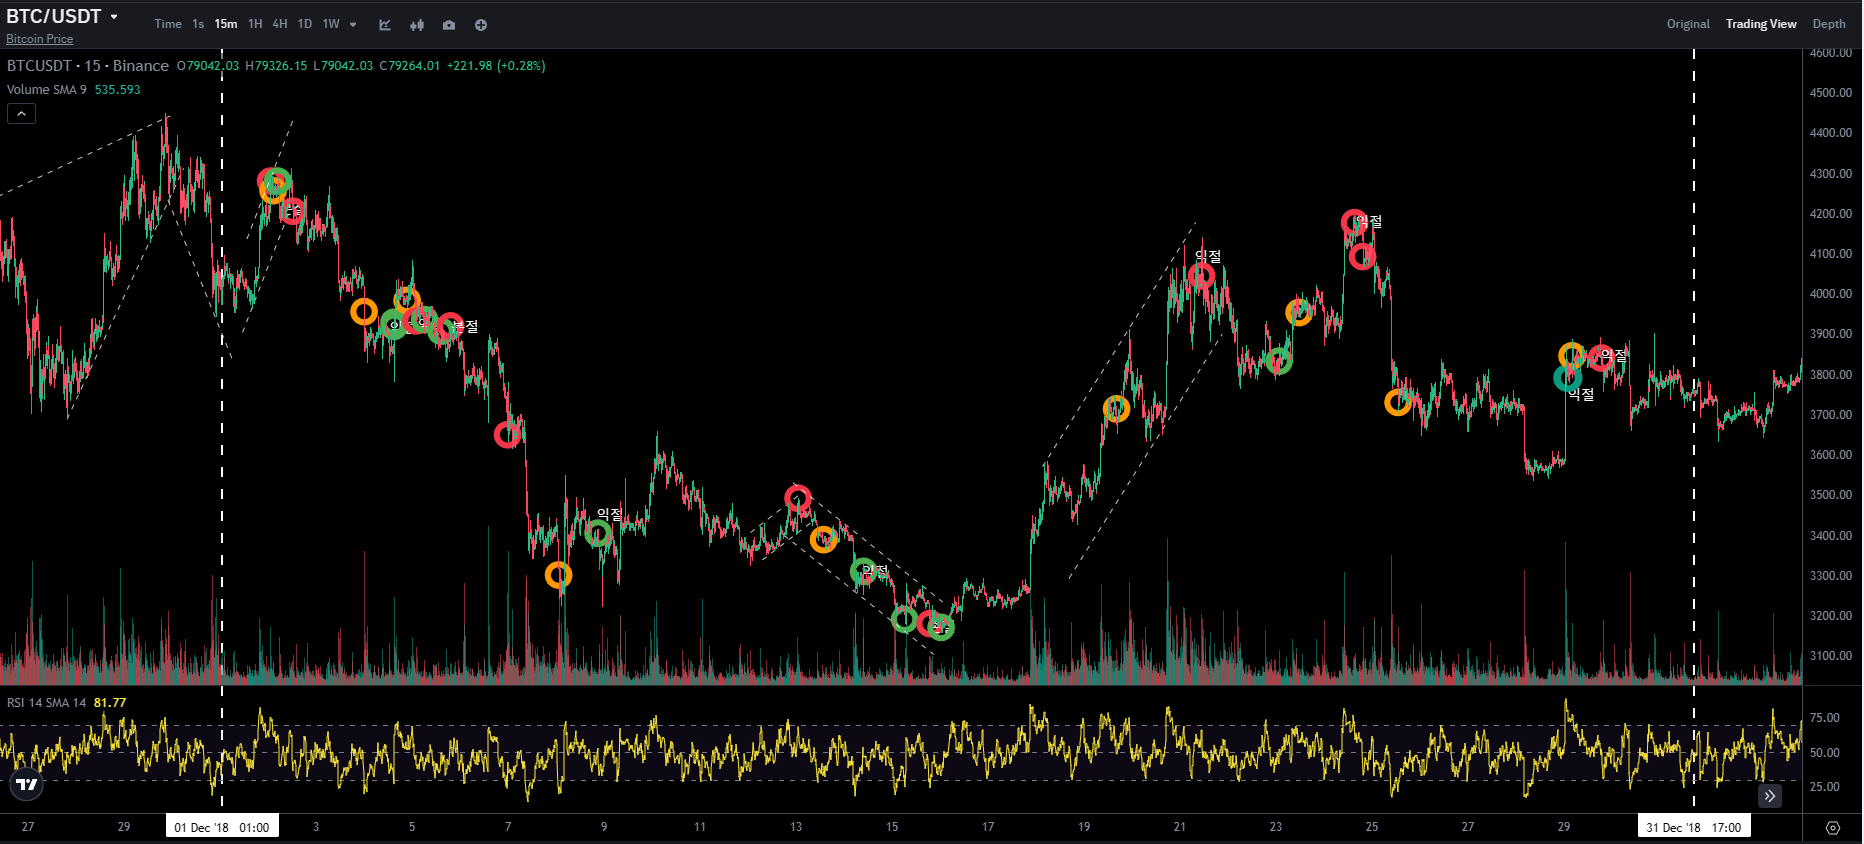Collapse the indicator legend chevron
The height and width of the screenshot is (844, 1864).
pyautogui.click(x=21, y=114)
